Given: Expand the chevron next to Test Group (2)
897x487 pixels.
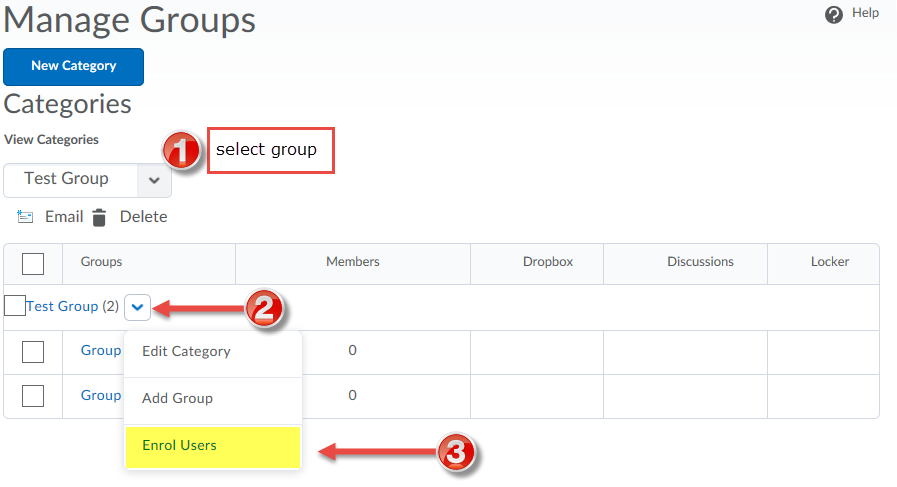Looking at the screenshot, I should pos(137,307).
